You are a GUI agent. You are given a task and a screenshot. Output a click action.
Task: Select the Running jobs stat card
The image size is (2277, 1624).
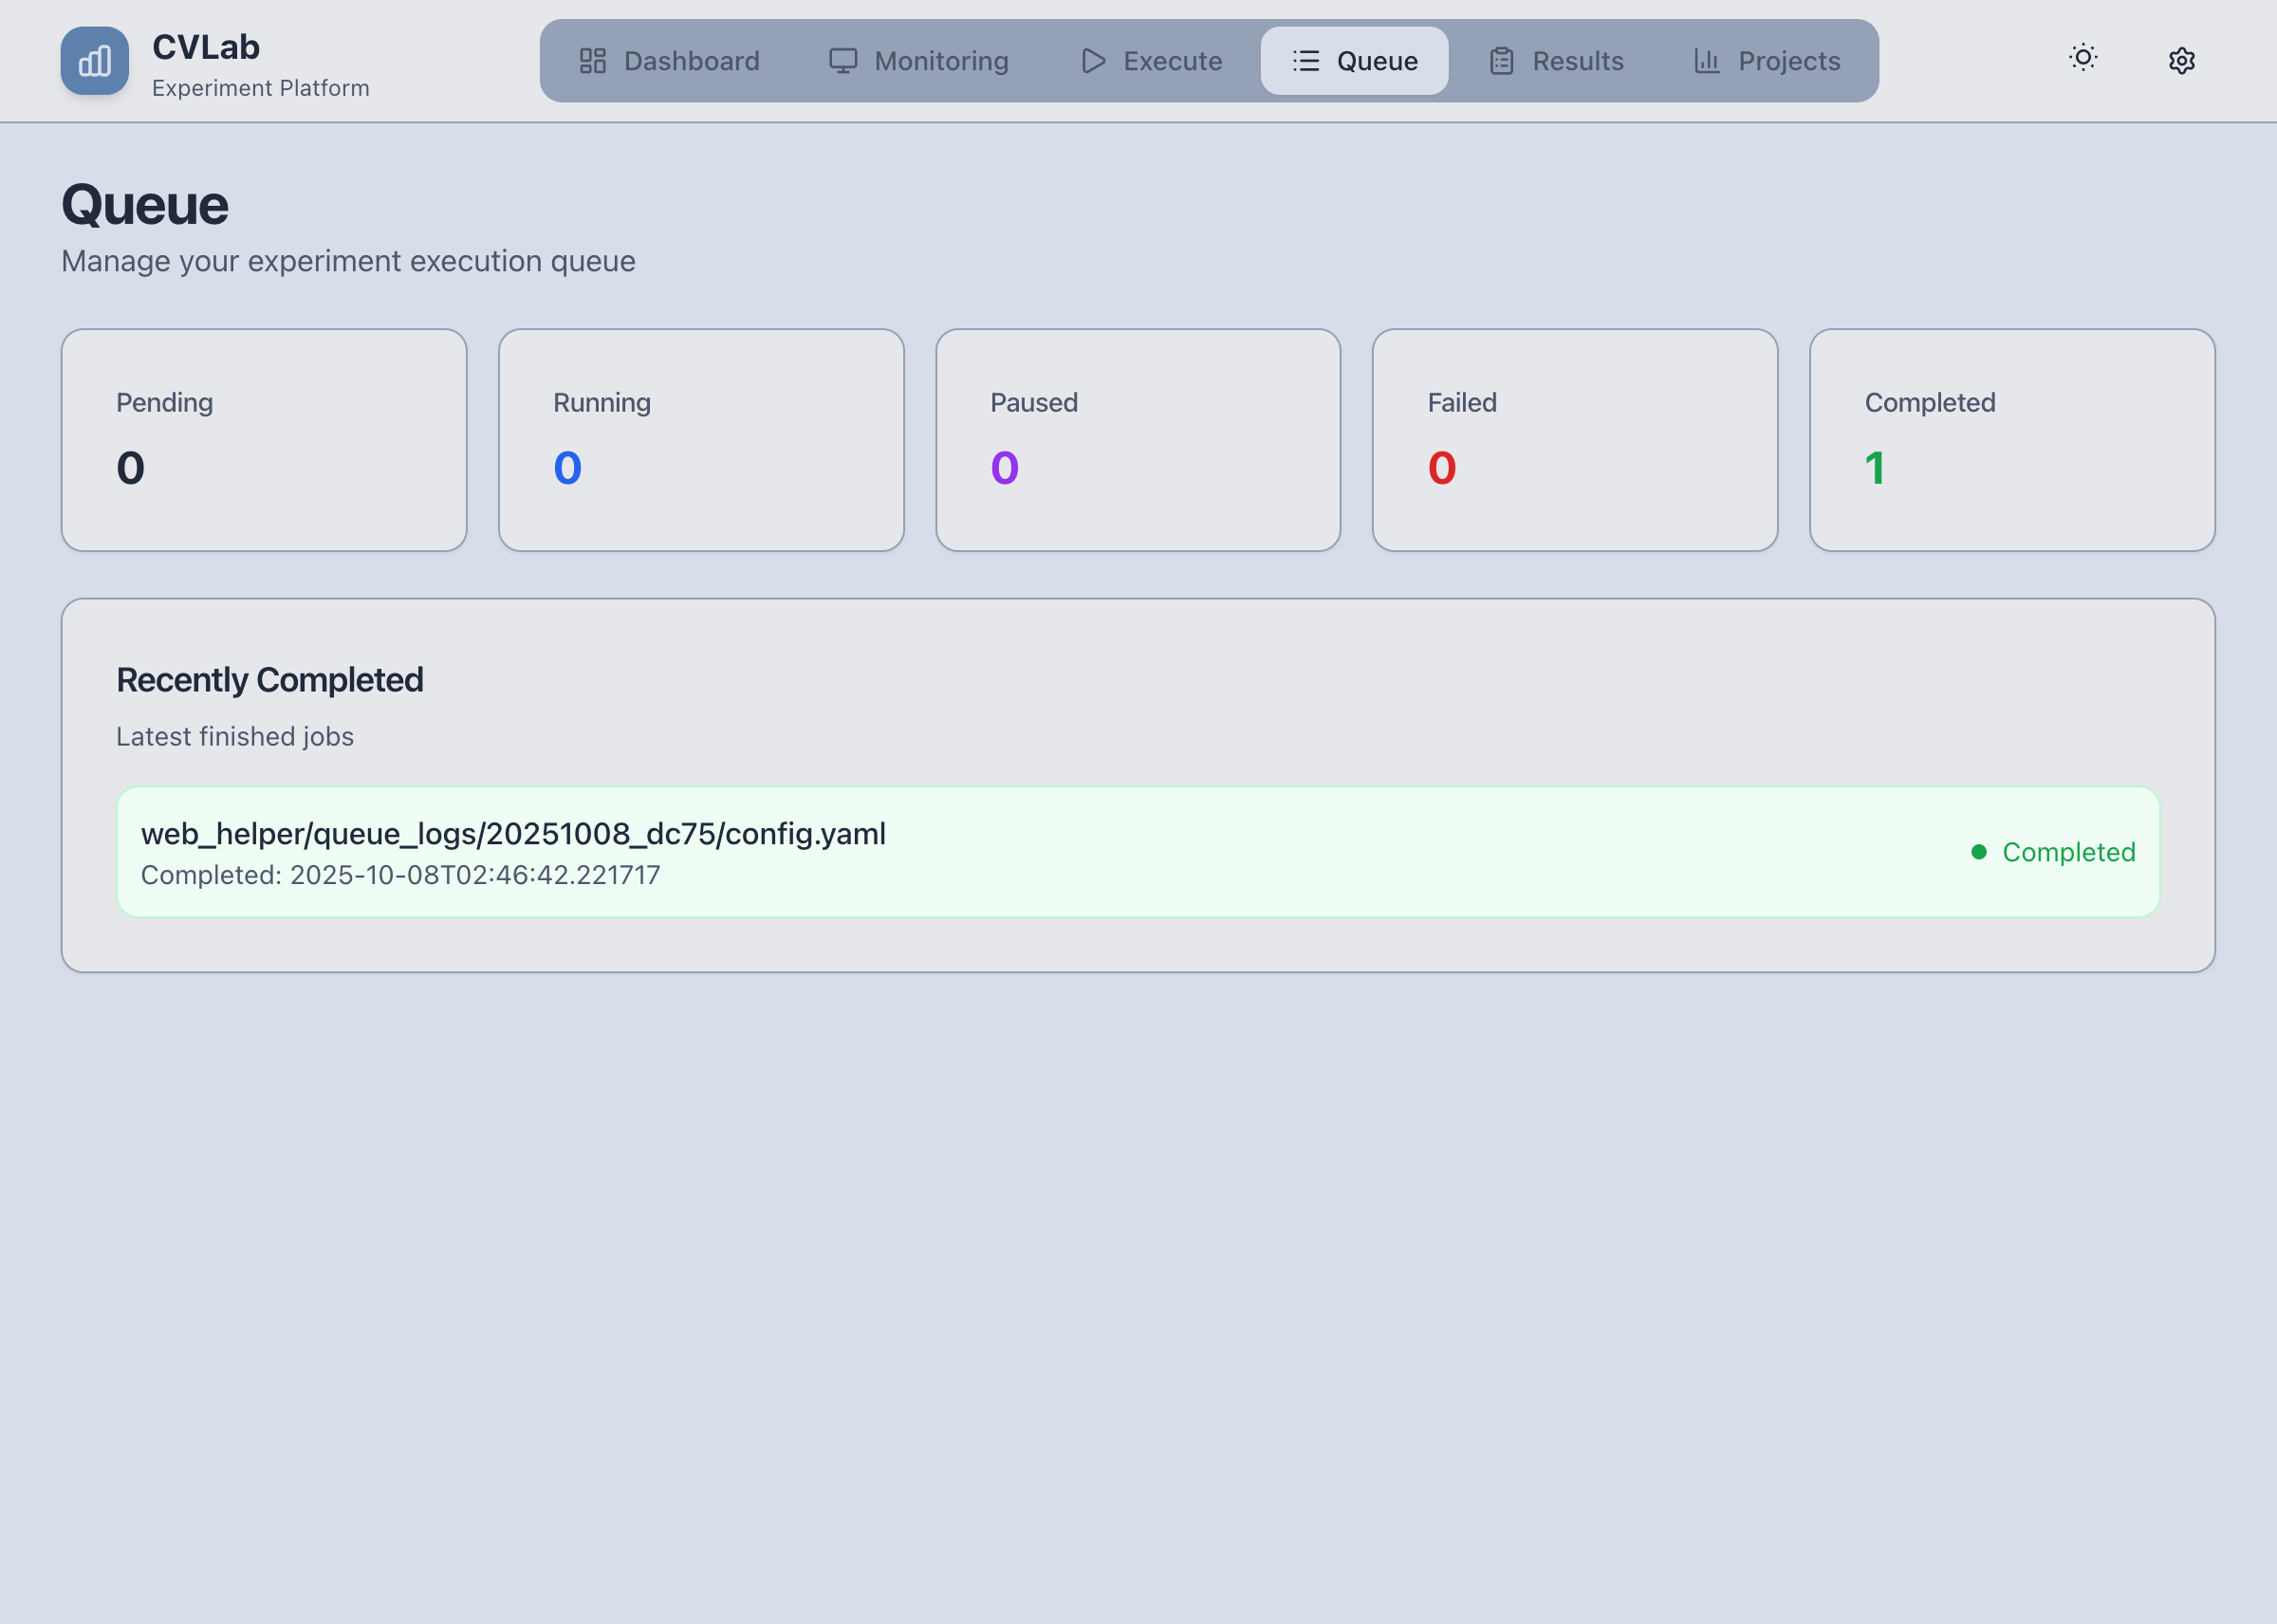tap(701, 440)
